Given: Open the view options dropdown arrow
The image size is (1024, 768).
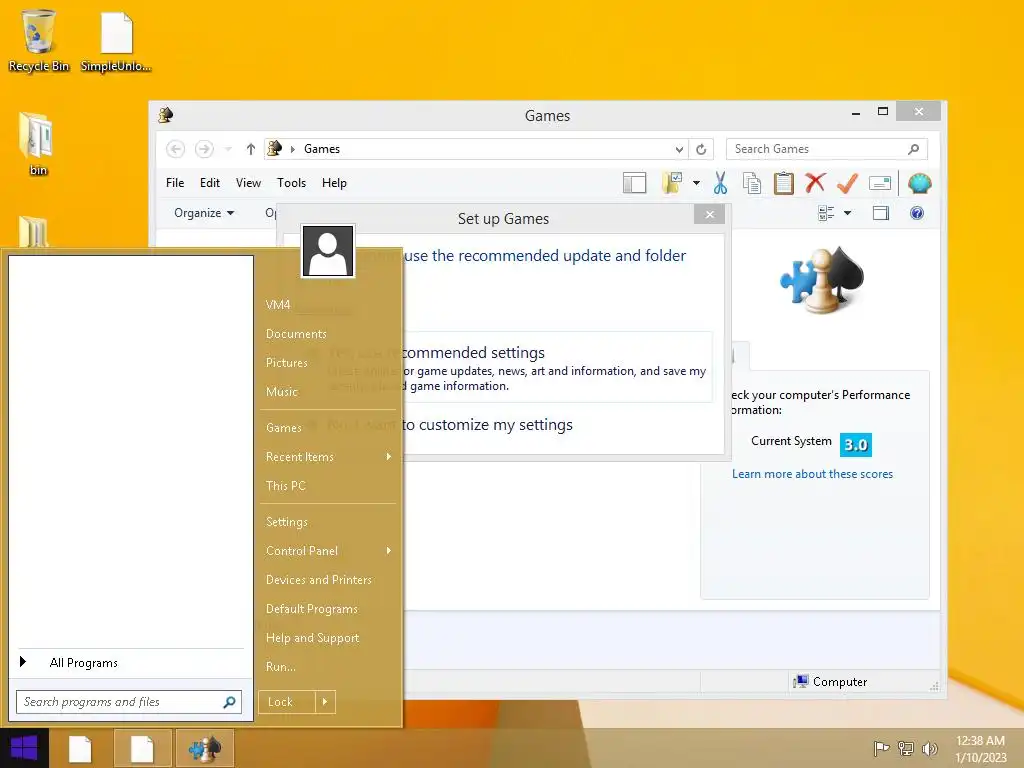Looking at the screenshot, I should (x=847, y=213).
